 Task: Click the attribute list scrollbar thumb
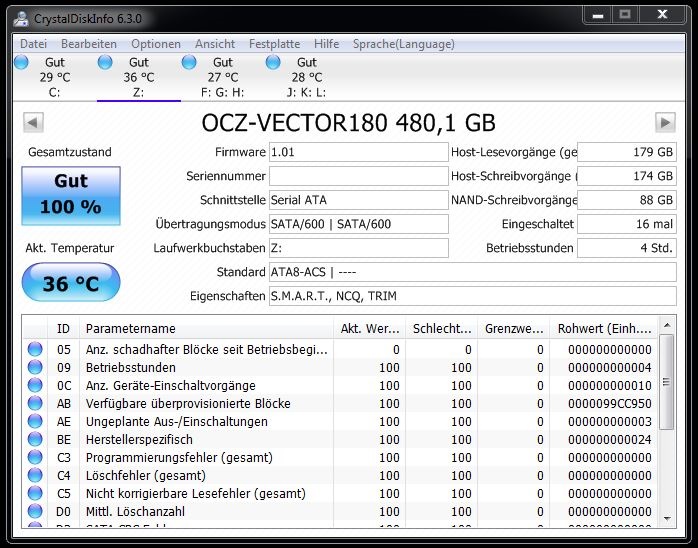pos(666,382)
